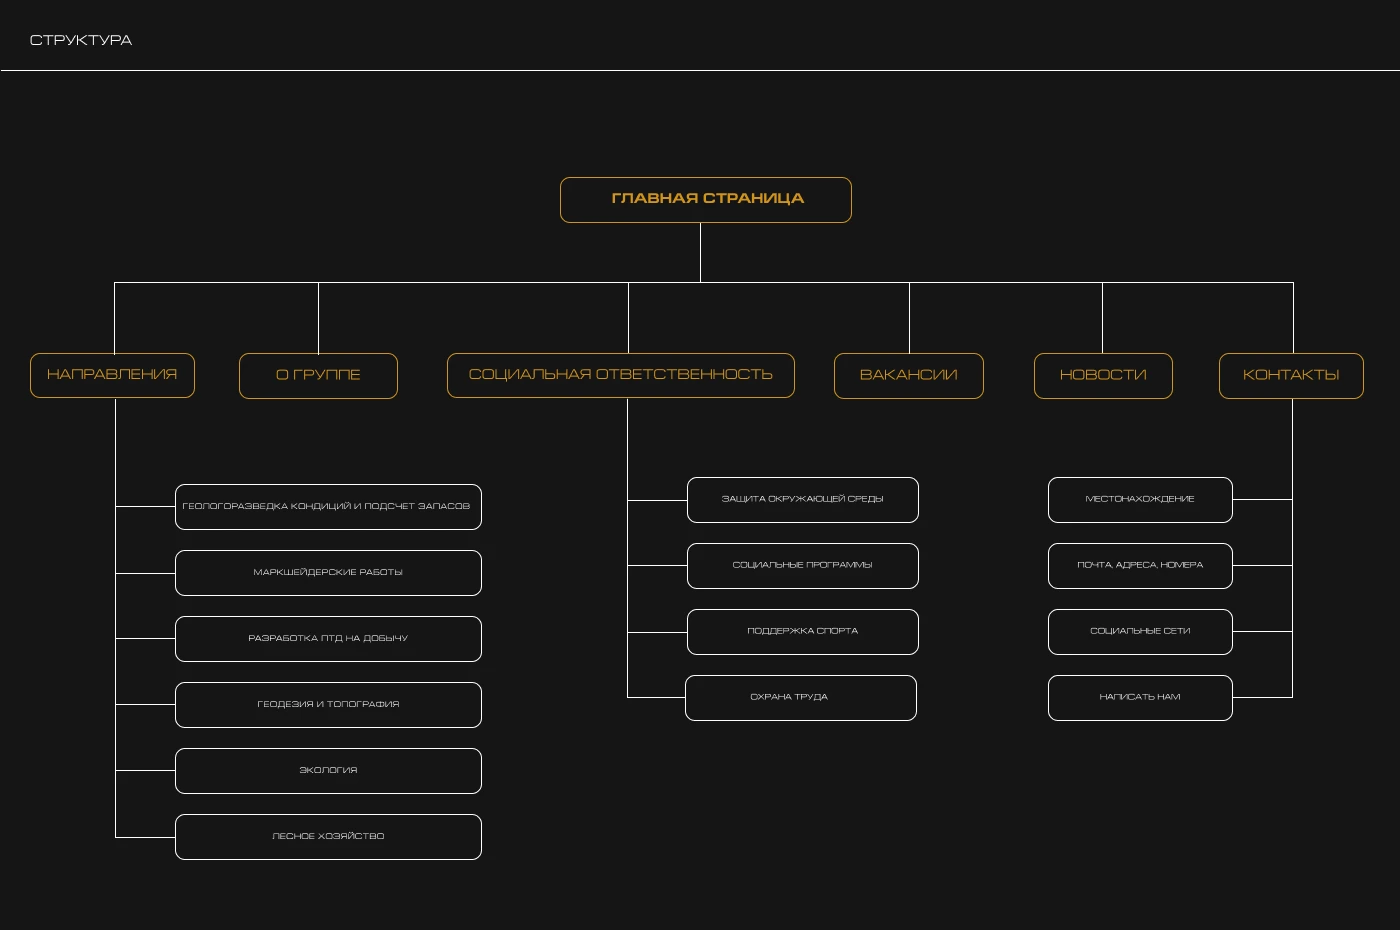Open the ЛЕСНОЕ ХОЗЯЙСТВО node
The height and width of the screenshot is (930, 1400).
click(328, 837)
